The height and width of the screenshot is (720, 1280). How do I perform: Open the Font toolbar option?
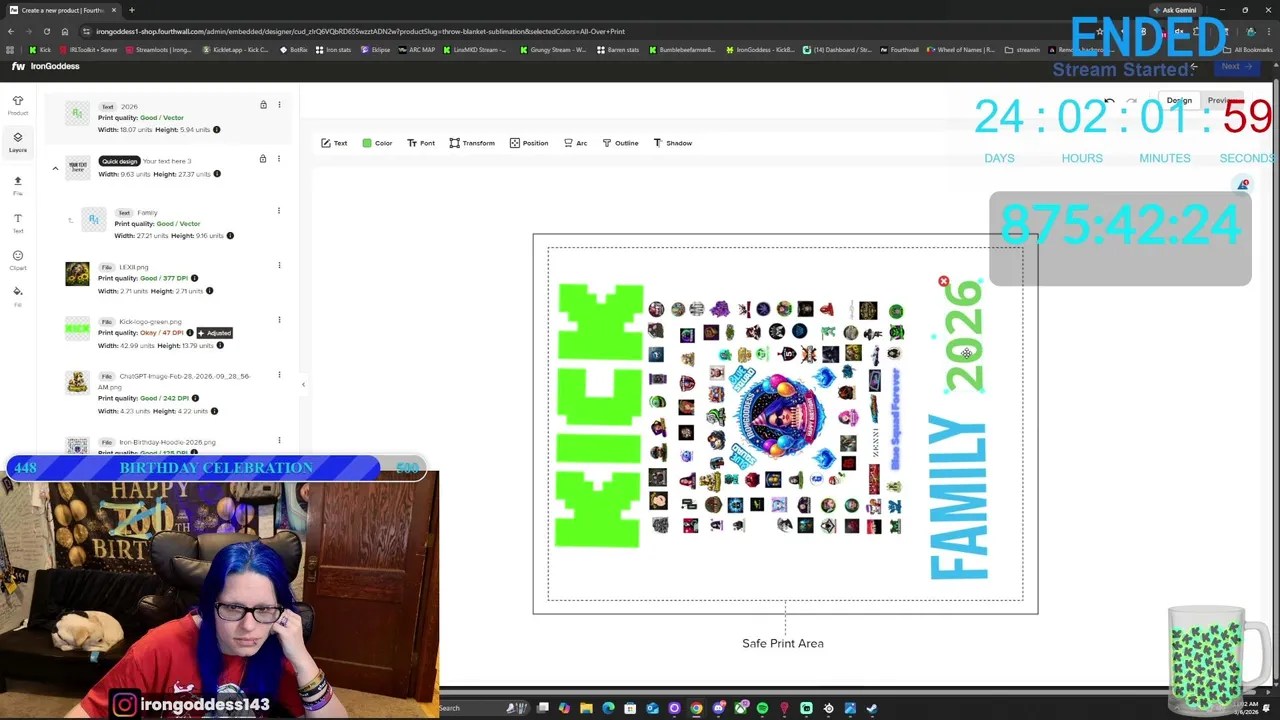click(420, 143)
